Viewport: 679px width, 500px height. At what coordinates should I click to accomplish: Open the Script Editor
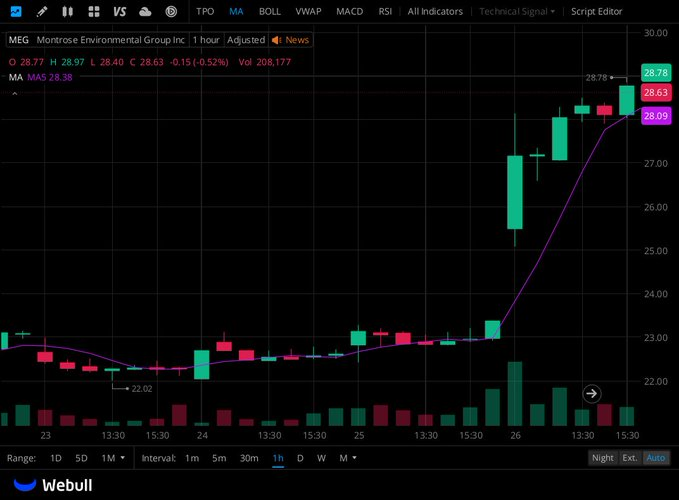tap(596, 12)
